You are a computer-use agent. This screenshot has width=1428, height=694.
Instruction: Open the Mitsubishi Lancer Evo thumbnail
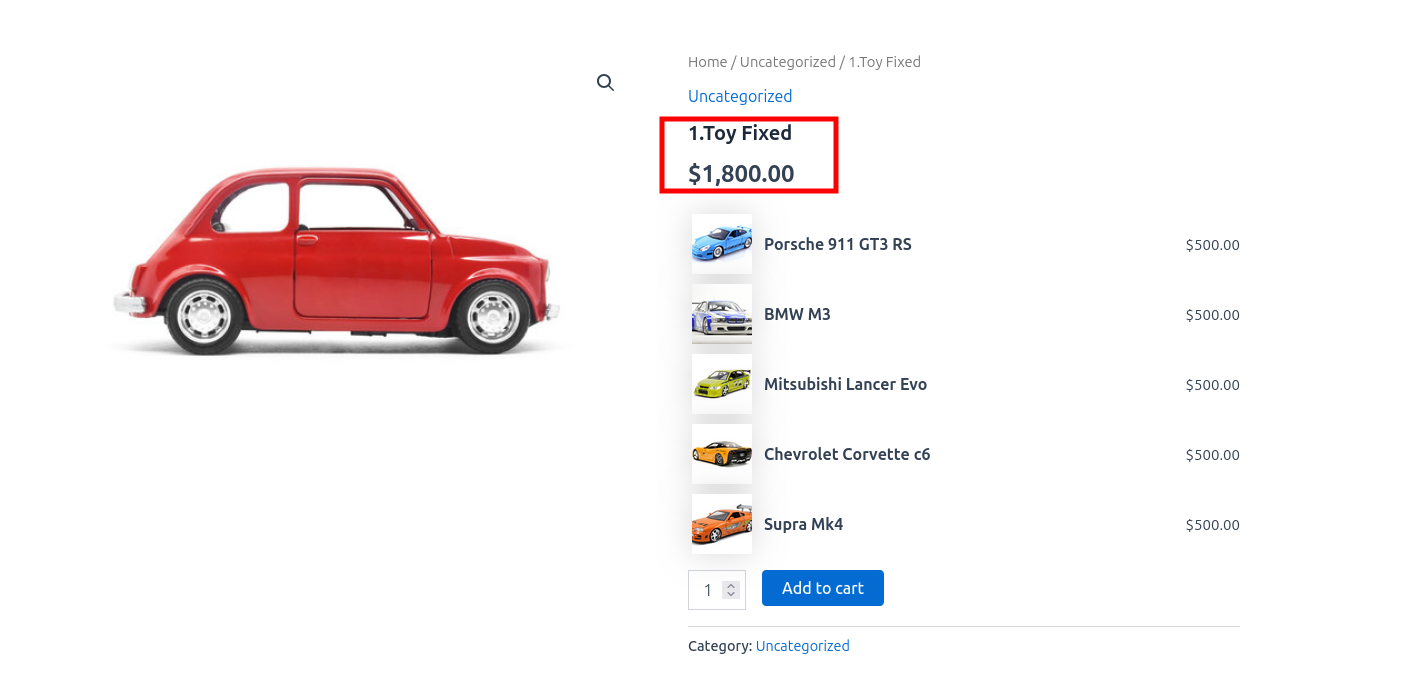tap(722, 384)
